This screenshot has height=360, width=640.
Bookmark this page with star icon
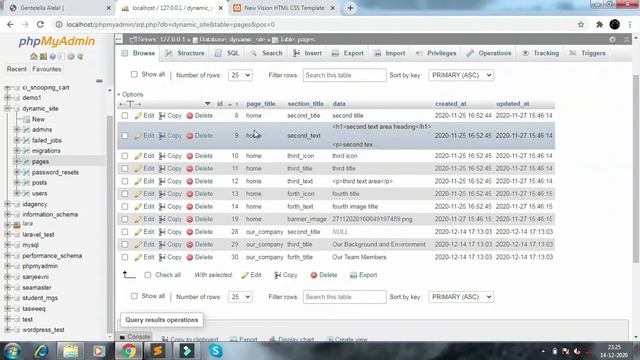(x=581, y=24)
